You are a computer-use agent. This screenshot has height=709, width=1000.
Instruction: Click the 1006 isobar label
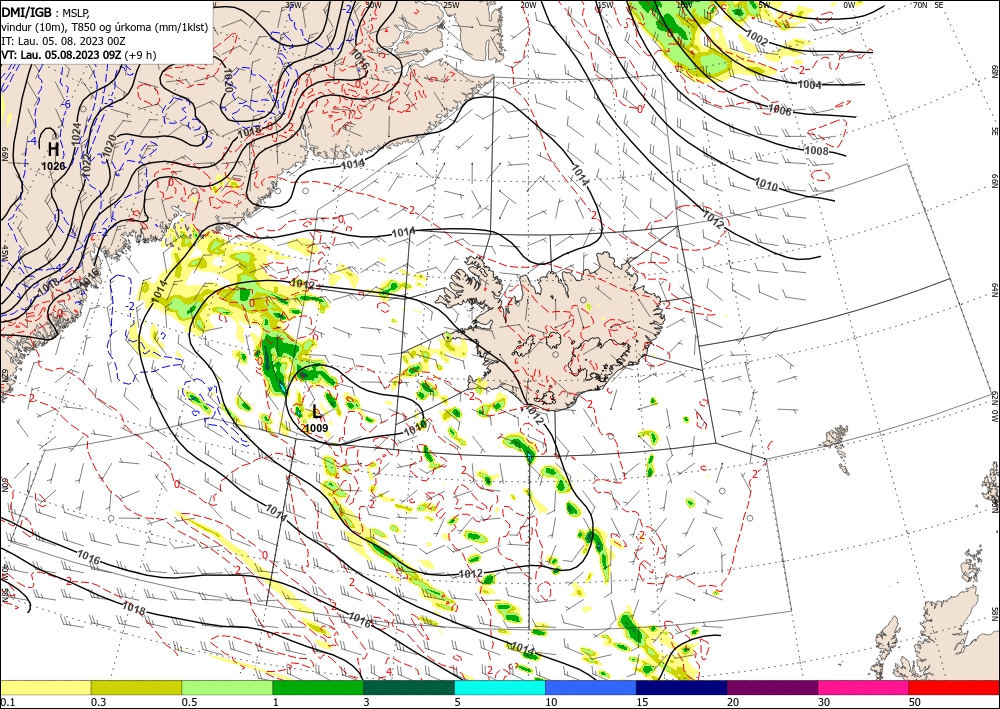click(x=779, y=110)
